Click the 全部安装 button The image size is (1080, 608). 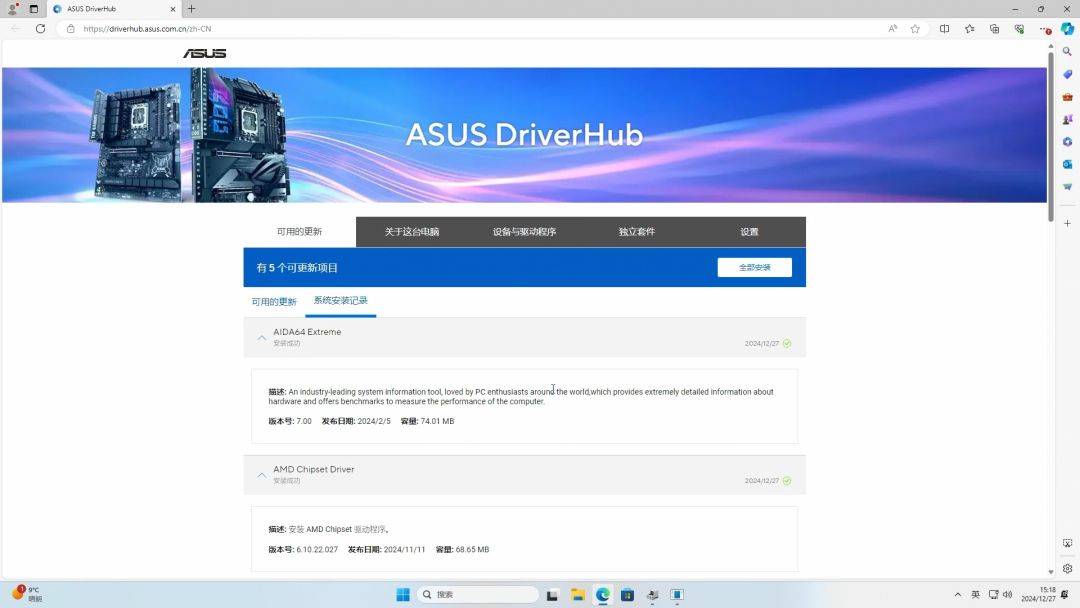pos(754,267)
